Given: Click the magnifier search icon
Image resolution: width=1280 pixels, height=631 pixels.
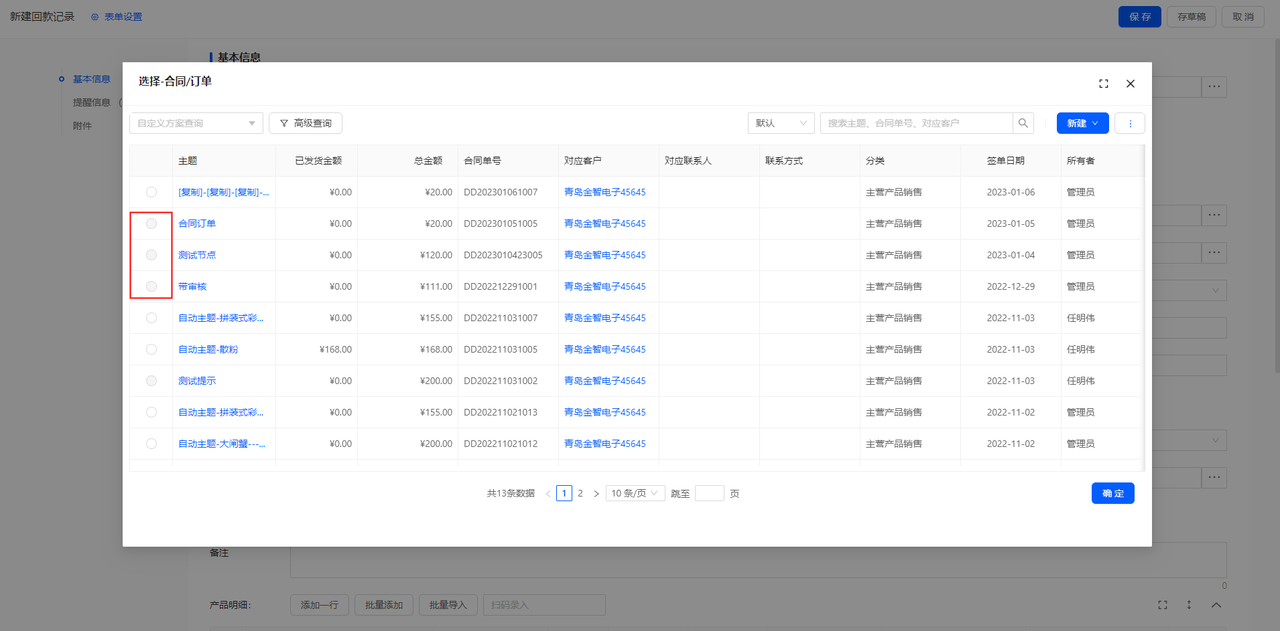Looking at the screenshot, I should [x=1024, y=123].
